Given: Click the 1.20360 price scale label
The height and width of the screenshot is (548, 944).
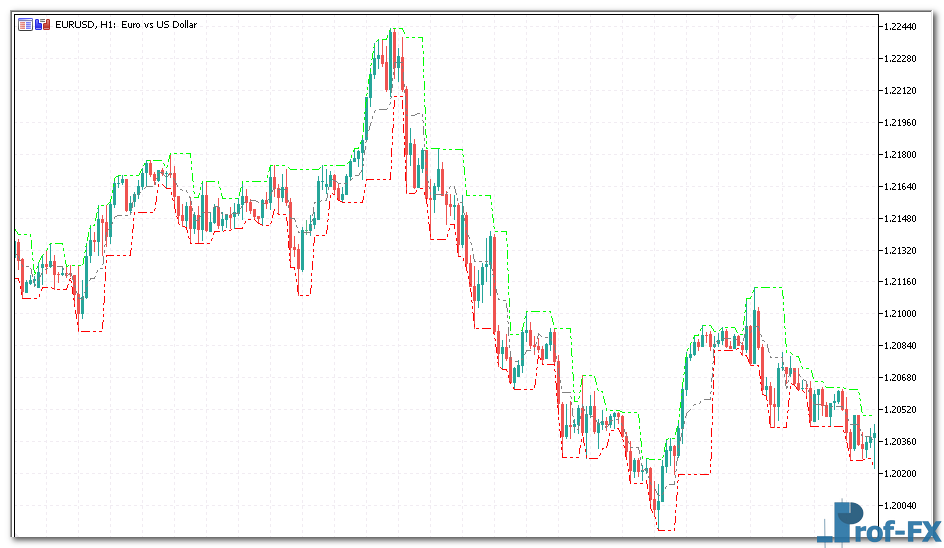Looking at the screenshot, I should tap(902, 442).
